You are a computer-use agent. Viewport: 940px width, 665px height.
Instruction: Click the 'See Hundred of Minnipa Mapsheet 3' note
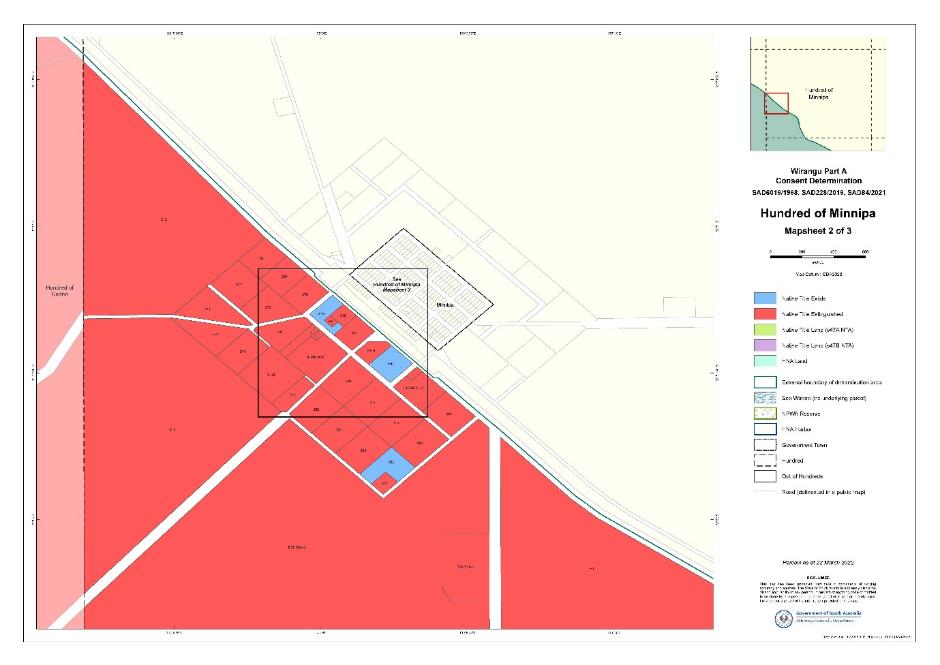tap(396, 284)
